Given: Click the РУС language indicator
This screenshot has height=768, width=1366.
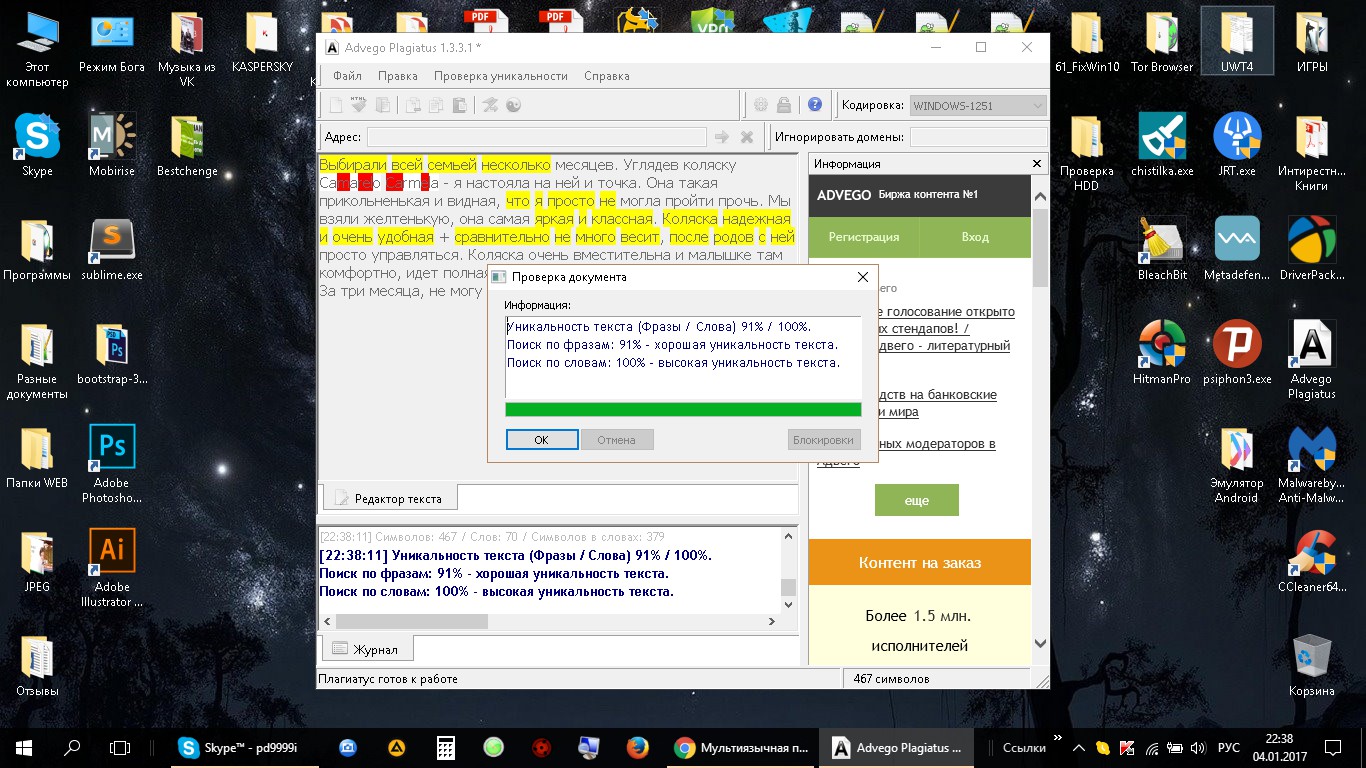Looking at the screenshot, I should (1228, 747).
